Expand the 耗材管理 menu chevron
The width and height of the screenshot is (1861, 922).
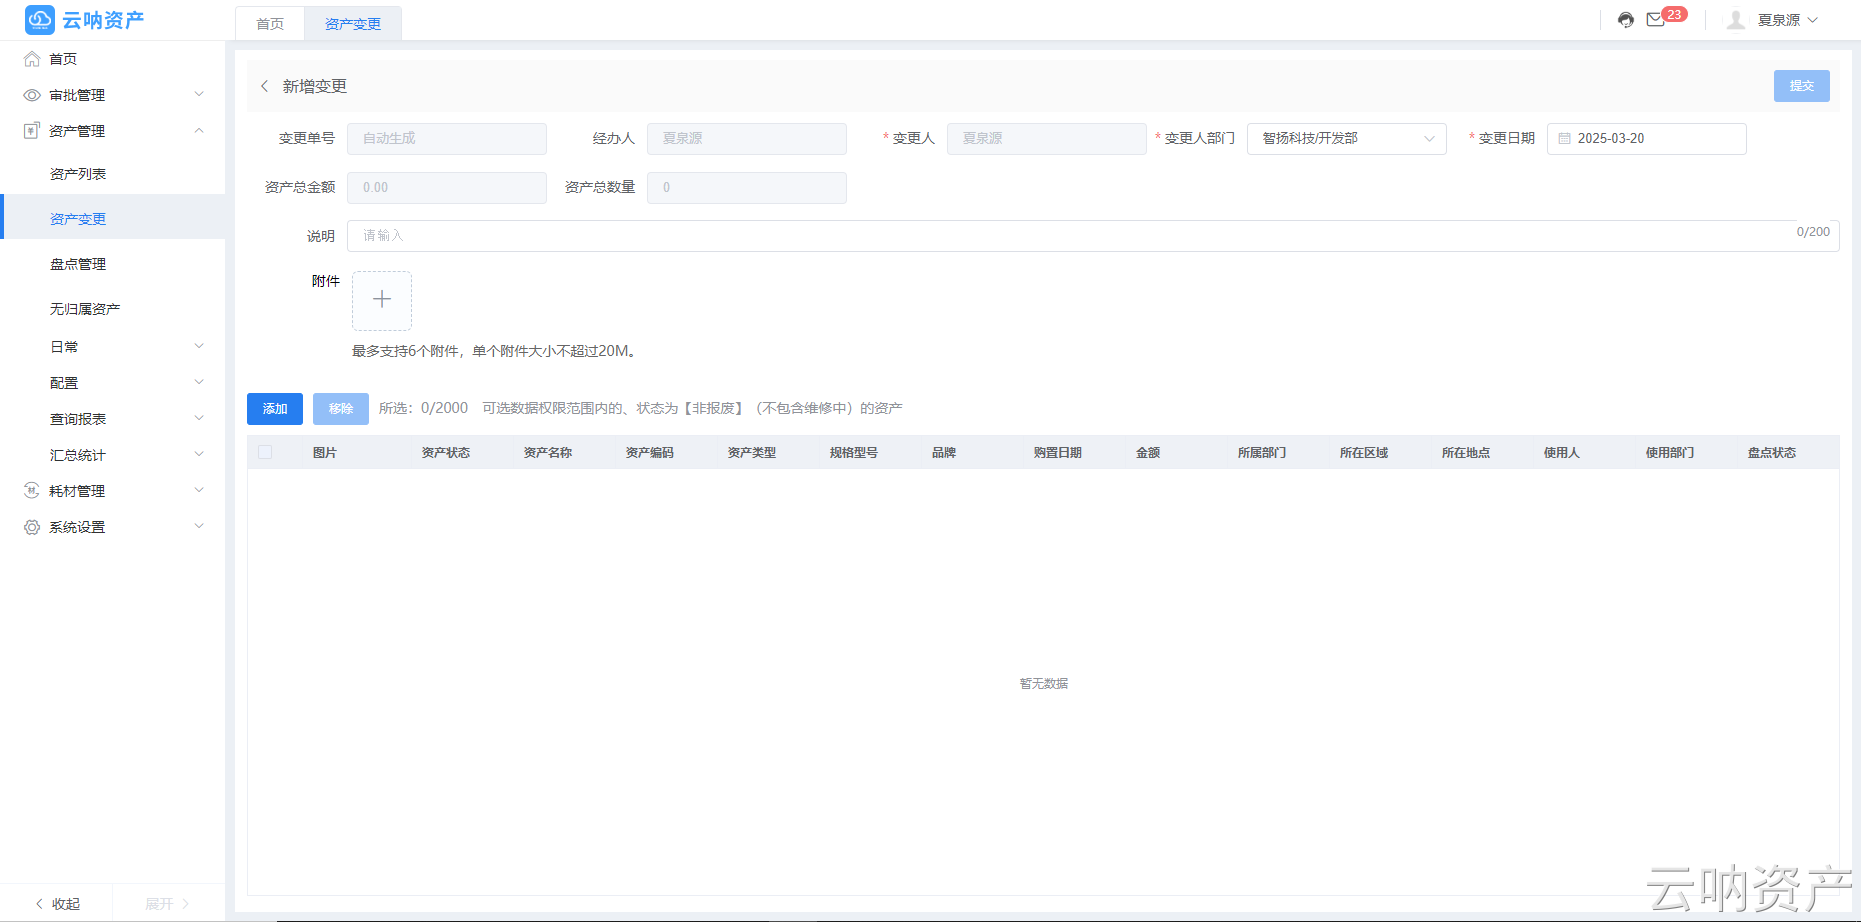point(199,490)
